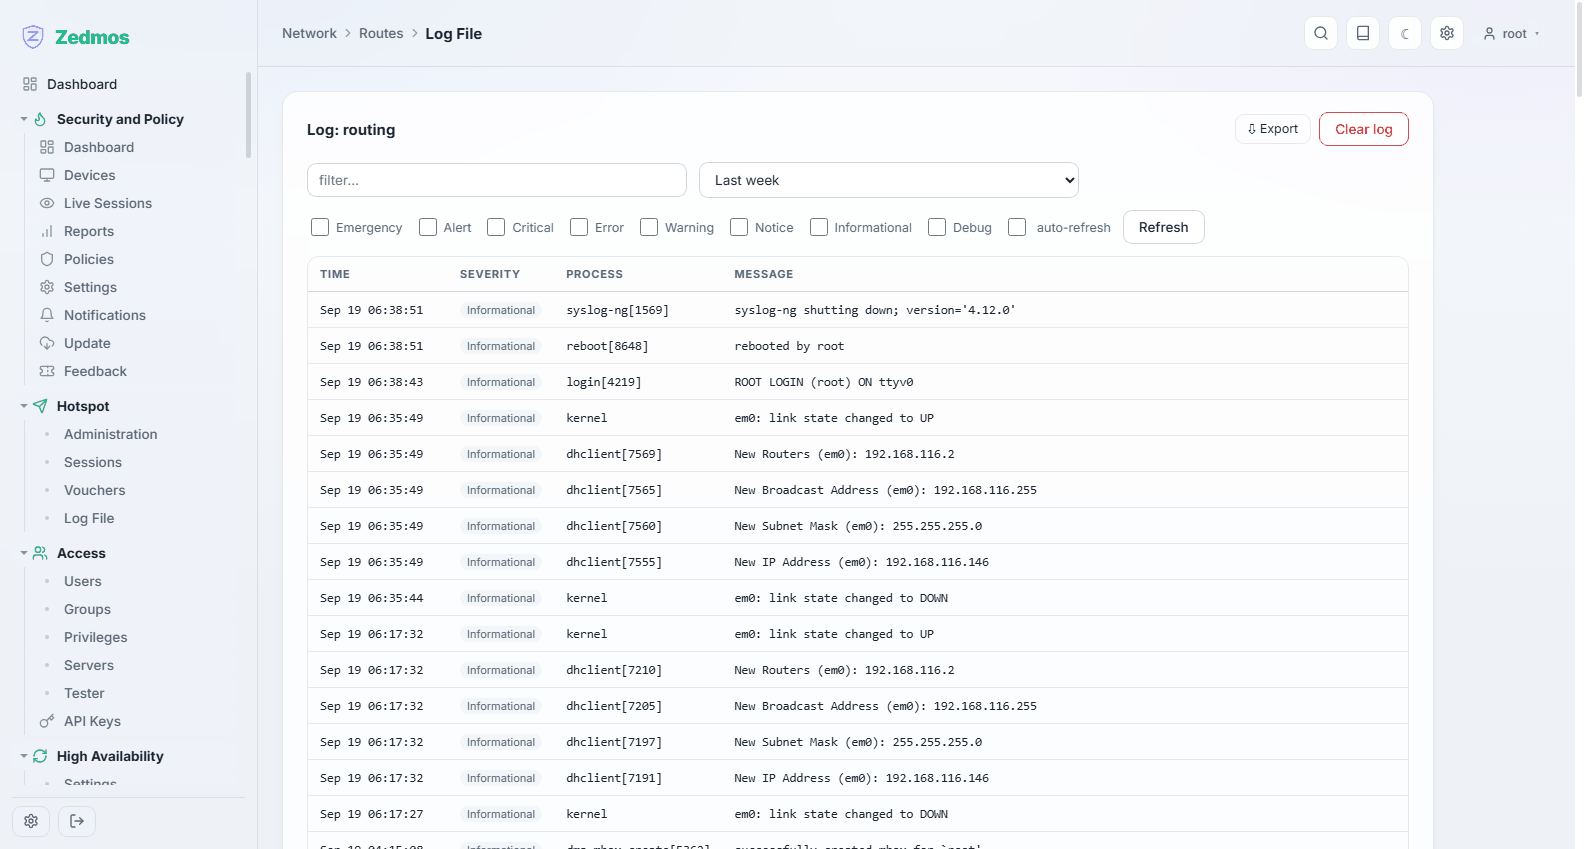Check the Error severity filter
The image size is (1584, 849).
point(579,227)
